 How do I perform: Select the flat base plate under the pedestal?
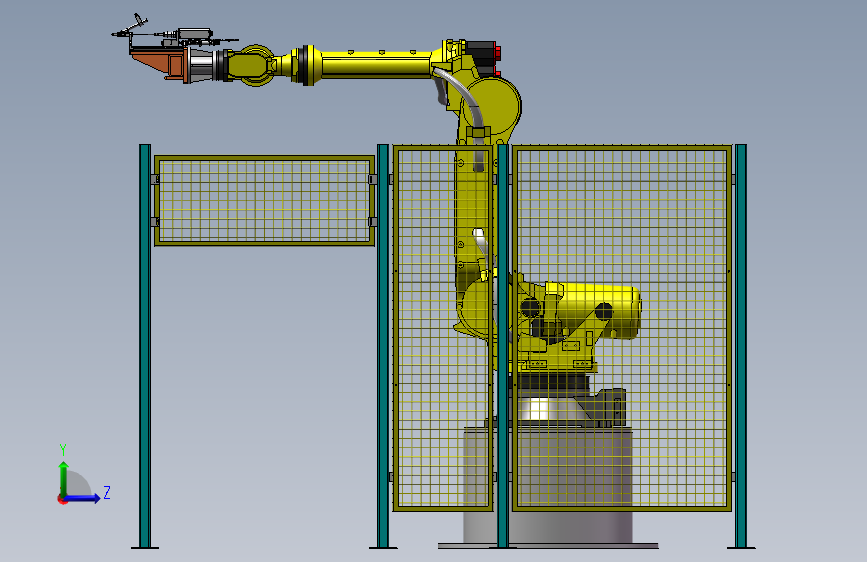click(x=548, y=546)
